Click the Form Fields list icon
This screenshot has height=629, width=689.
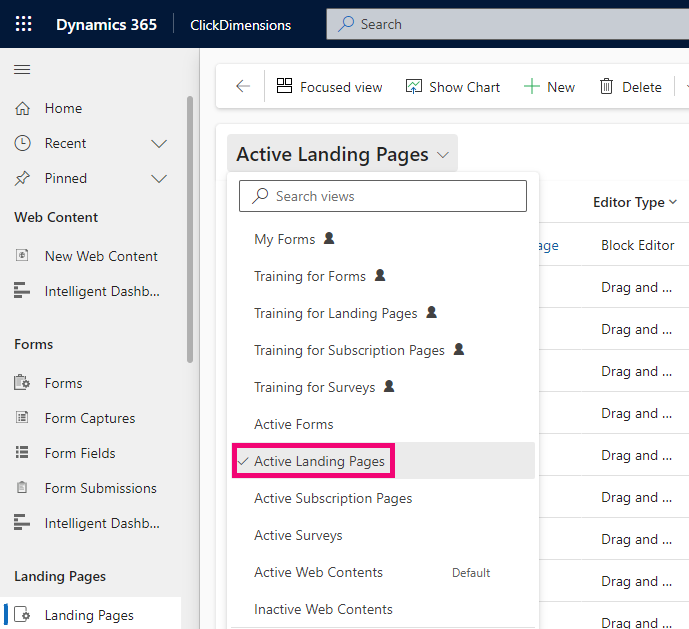coord(22,452)
